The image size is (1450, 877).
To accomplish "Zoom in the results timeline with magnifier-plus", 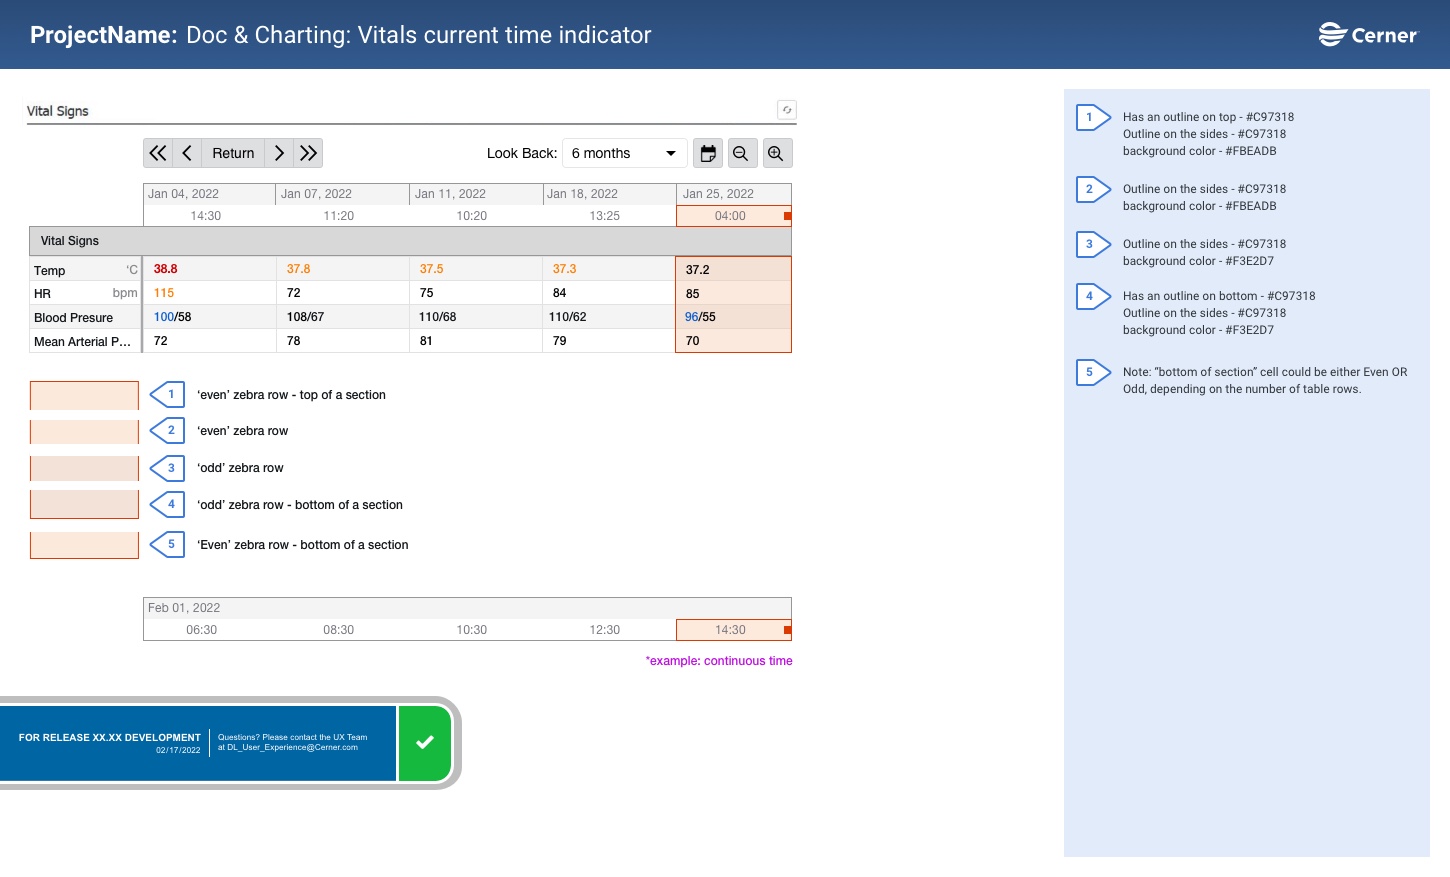I will (x=777, y=153).
